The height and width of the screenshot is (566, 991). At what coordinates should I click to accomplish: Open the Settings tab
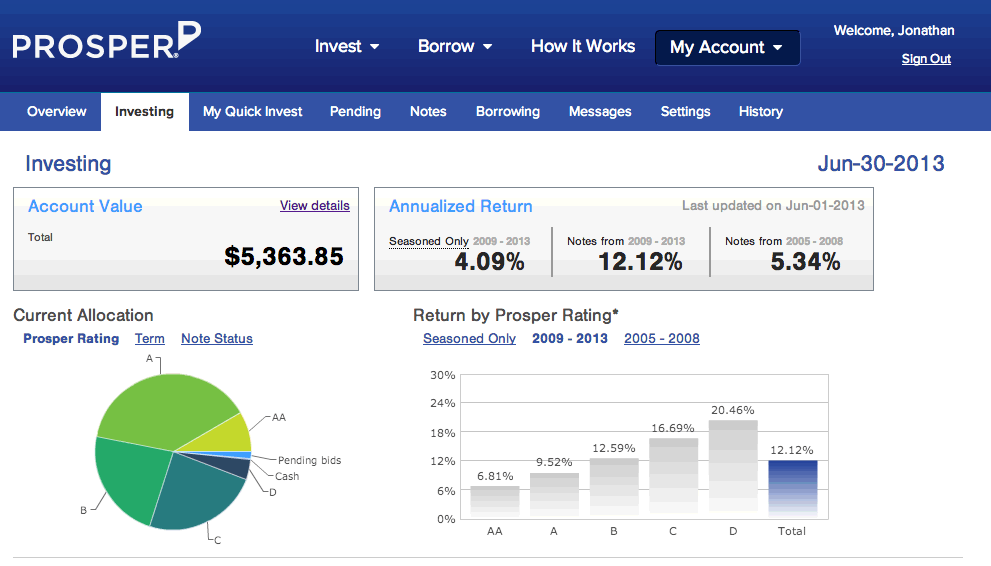point(685,112)
